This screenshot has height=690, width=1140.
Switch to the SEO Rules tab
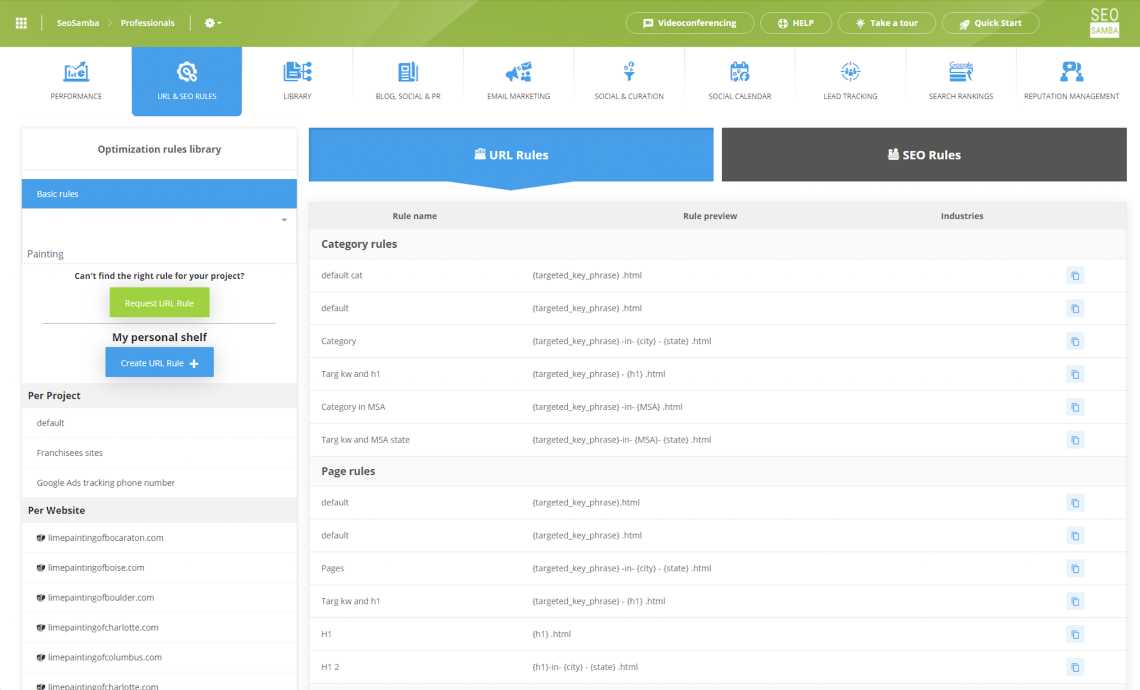923,154
